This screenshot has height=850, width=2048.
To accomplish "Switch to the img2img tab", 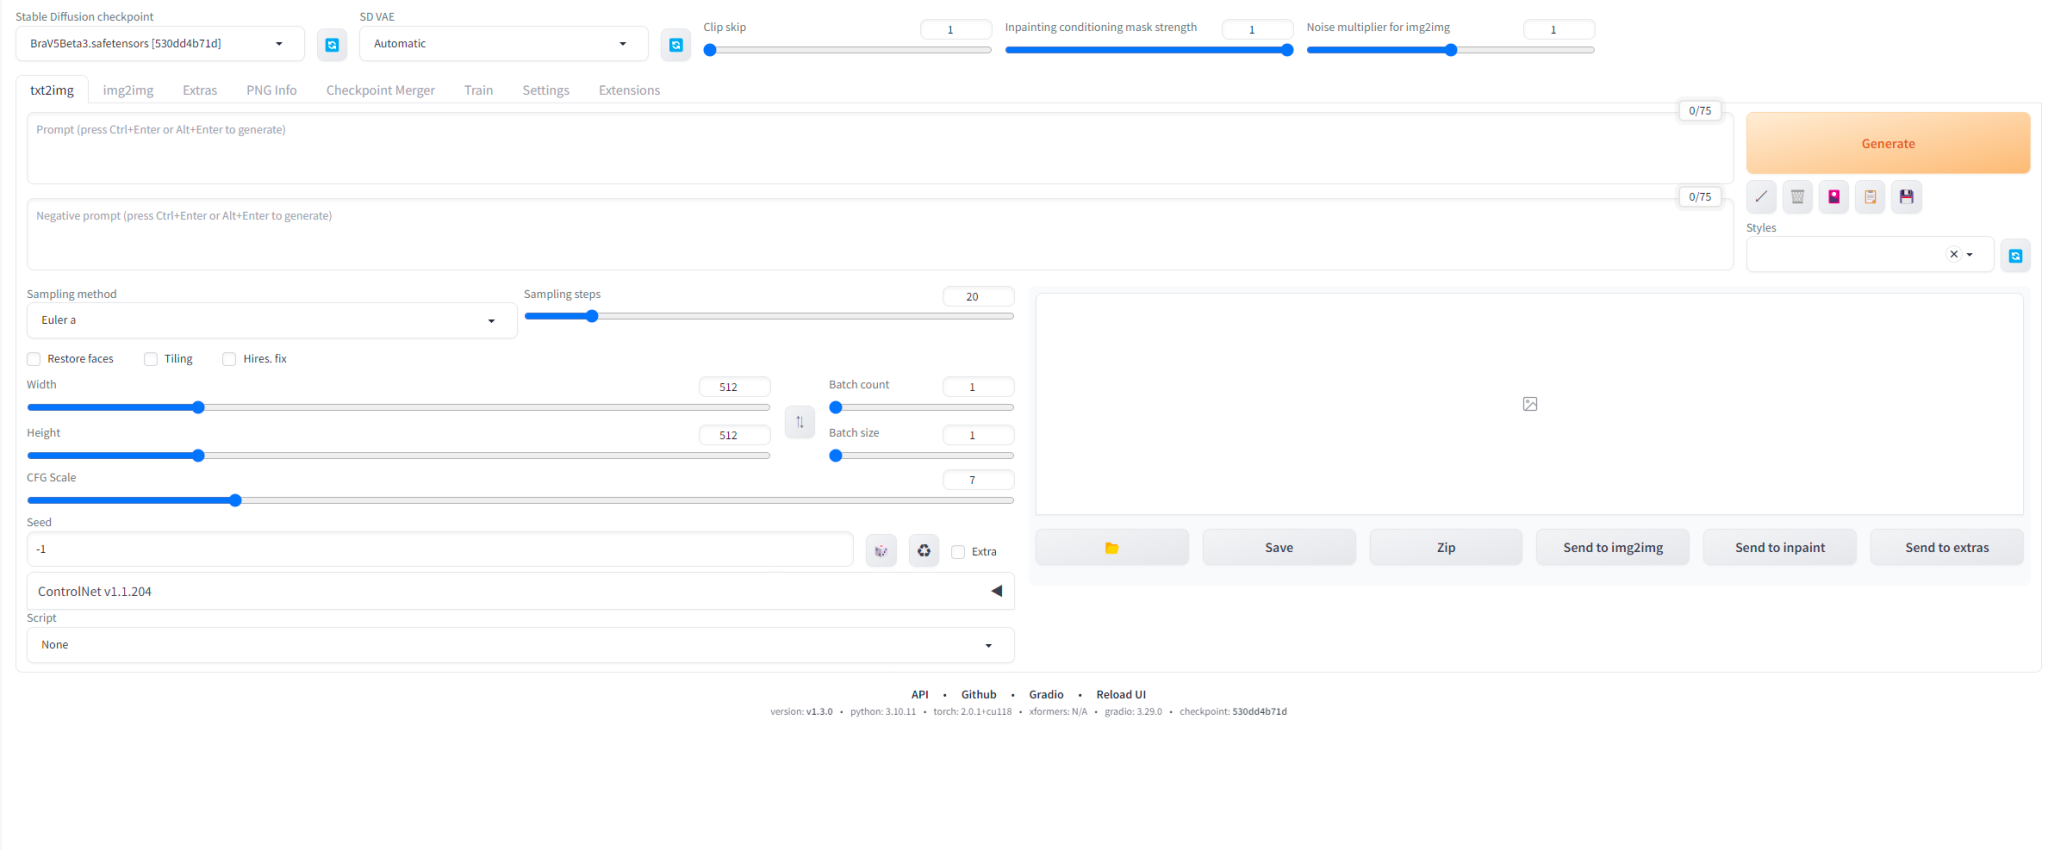I will click(x=128, y=90).
